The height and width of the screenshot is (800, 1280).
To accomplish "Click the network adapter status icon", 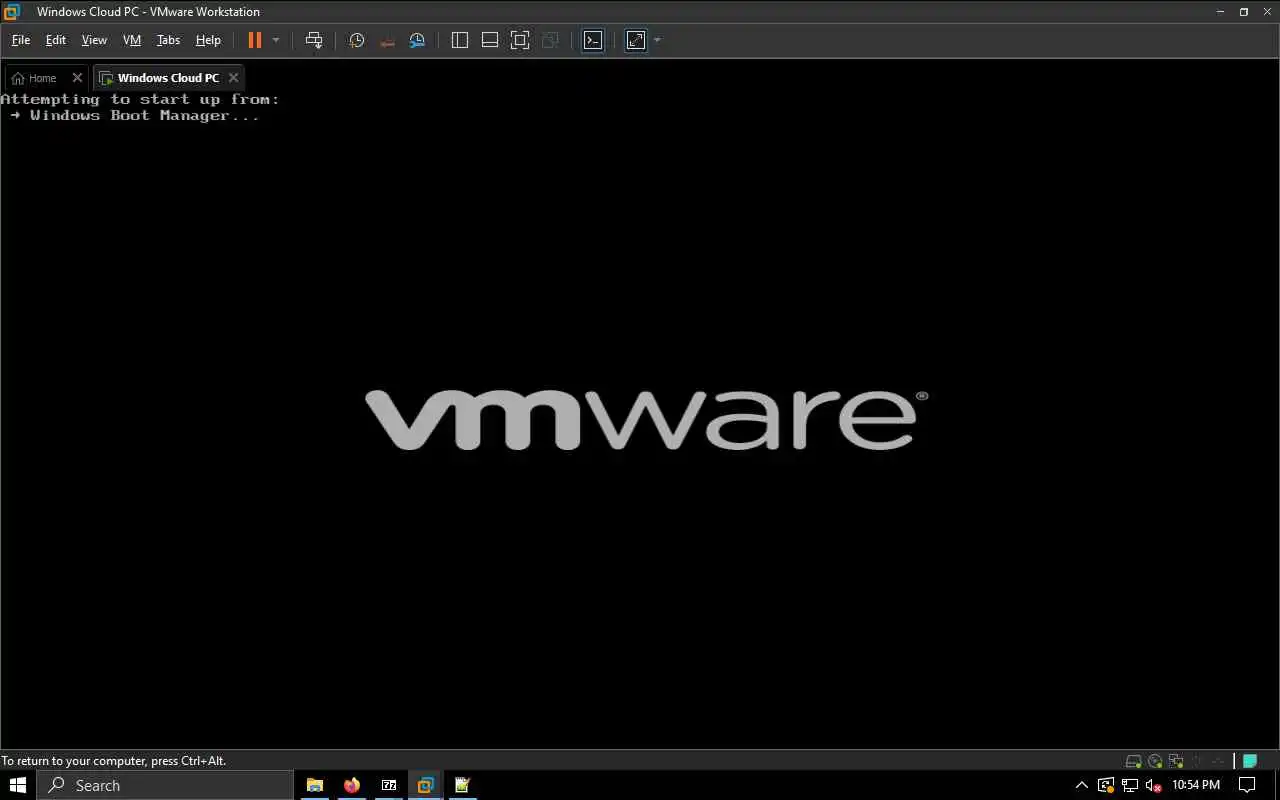I will pos(1176,761).
